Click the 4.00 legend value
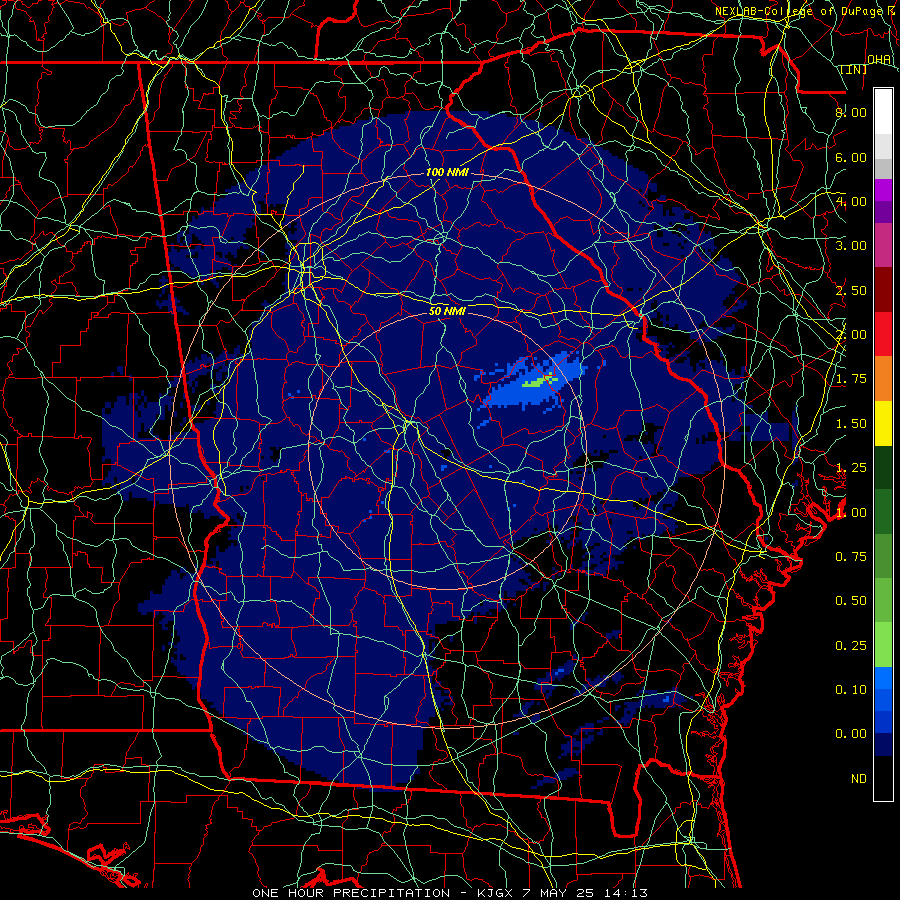 pyautogui.click(x=851, y=201)
